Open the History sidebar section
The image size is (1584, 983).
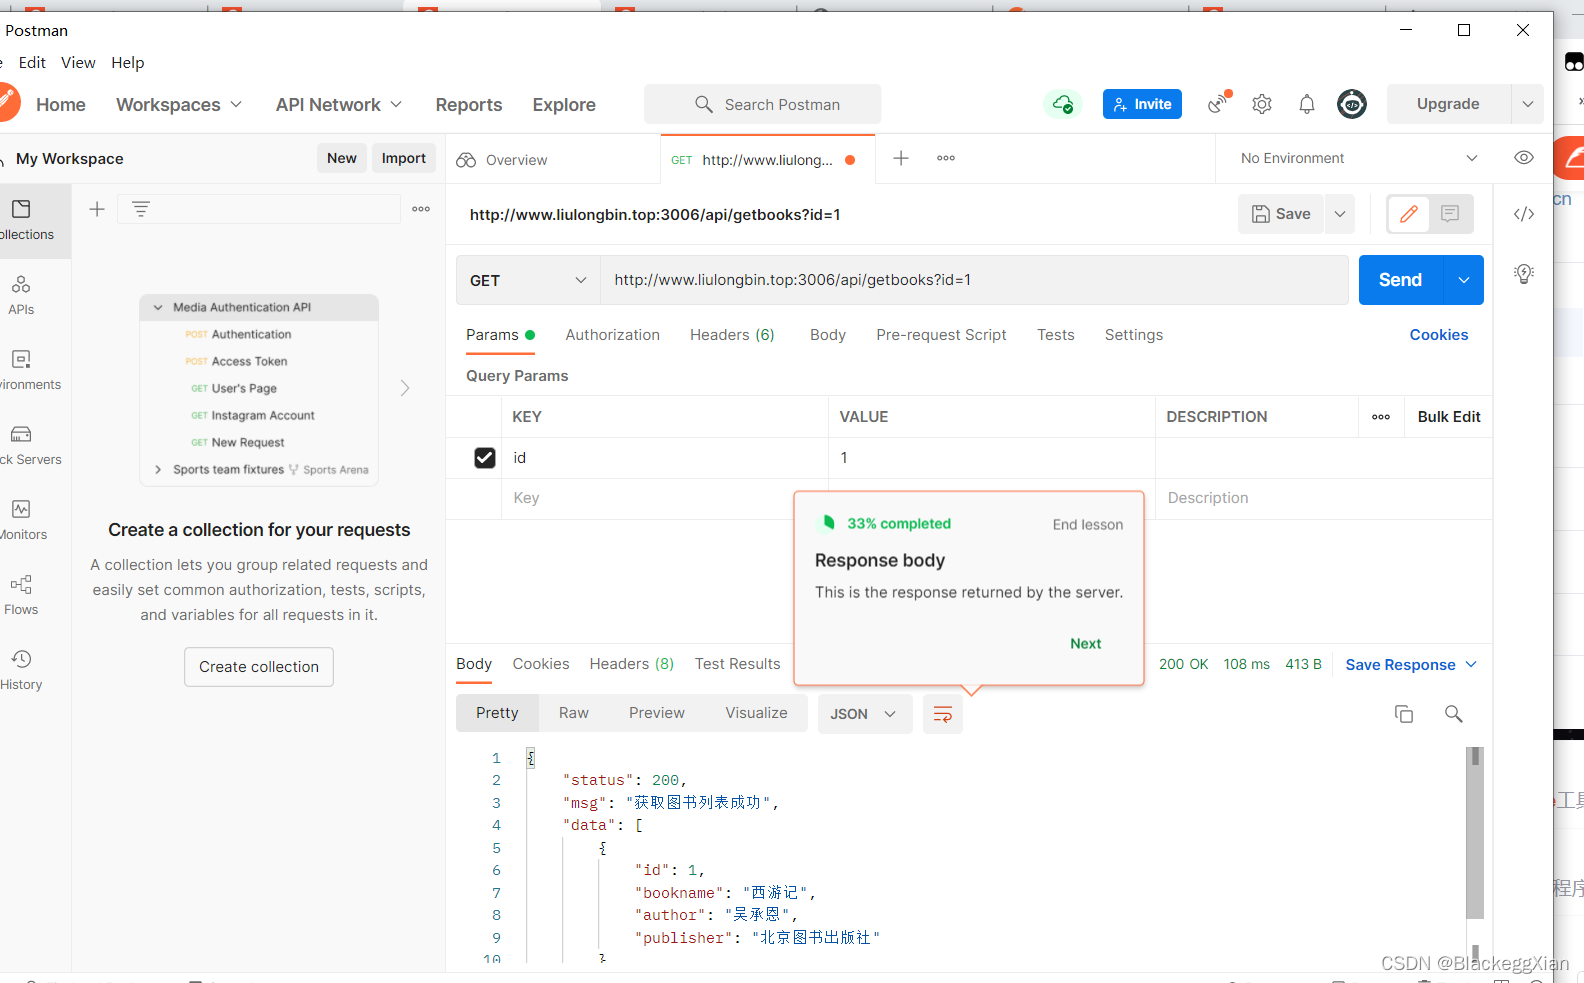(x=21, y=670)
